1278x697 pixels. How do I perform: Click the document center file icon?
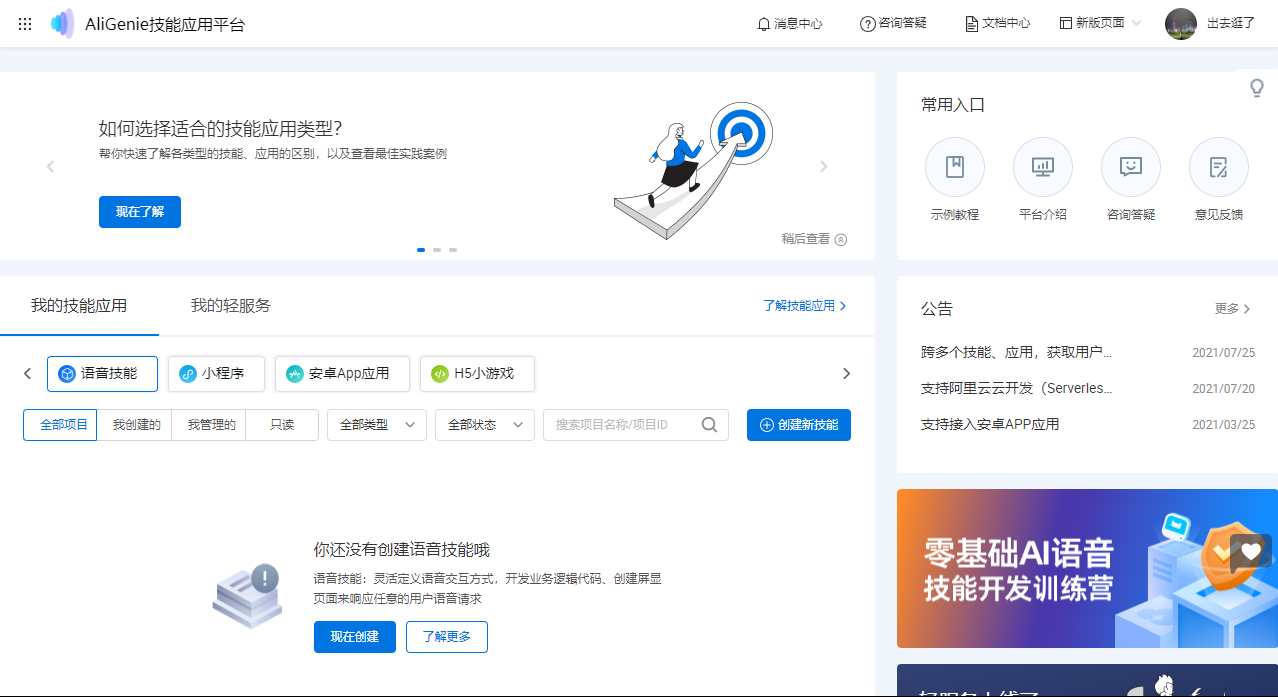pos(971,24)
